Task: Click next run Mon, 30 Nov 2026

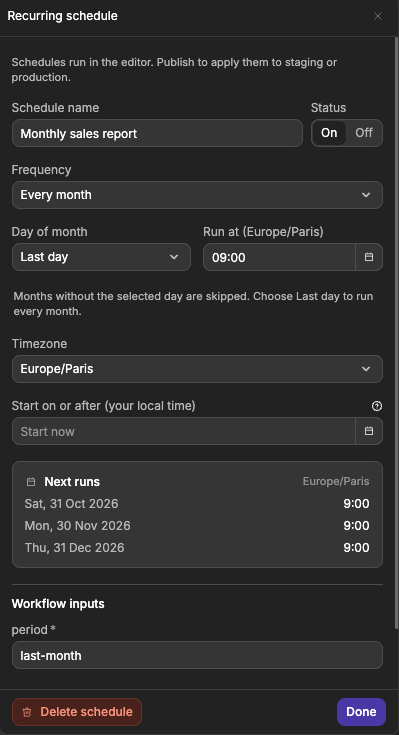Action: click(77, 526)
